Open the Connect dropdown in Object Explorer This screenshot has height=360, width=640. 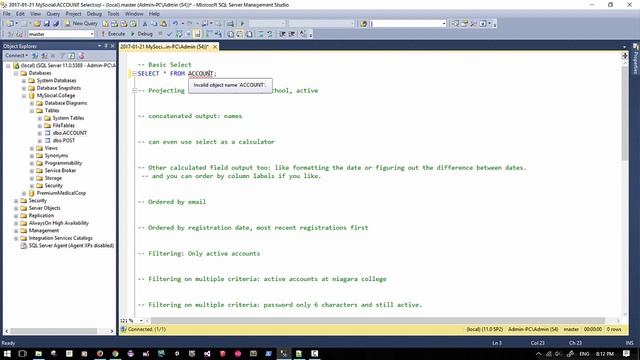[x=17, y=55]
